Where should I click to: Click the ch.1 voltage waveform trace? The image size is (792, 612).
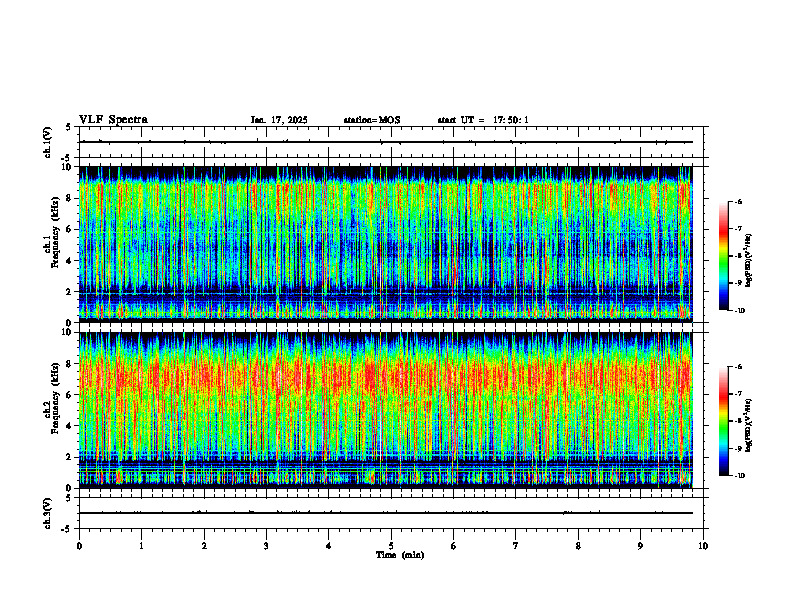tap(386, 142)
